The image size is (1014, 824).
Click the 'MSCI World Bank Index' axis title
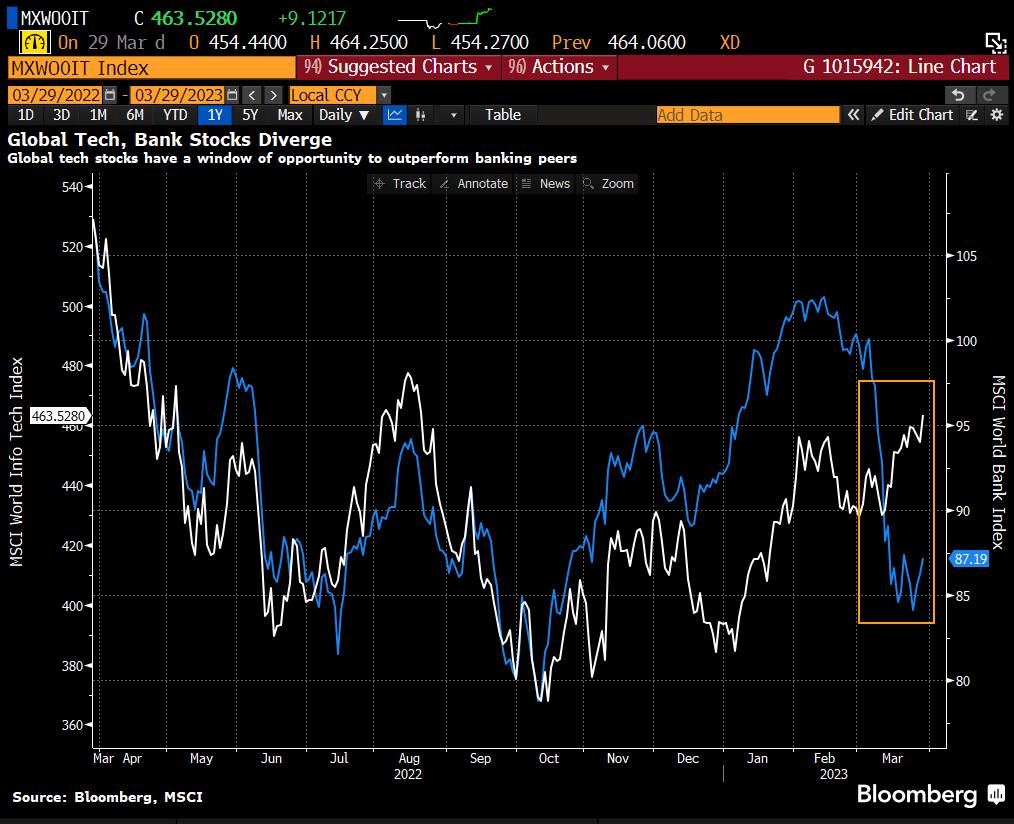(x=998, y=462)
